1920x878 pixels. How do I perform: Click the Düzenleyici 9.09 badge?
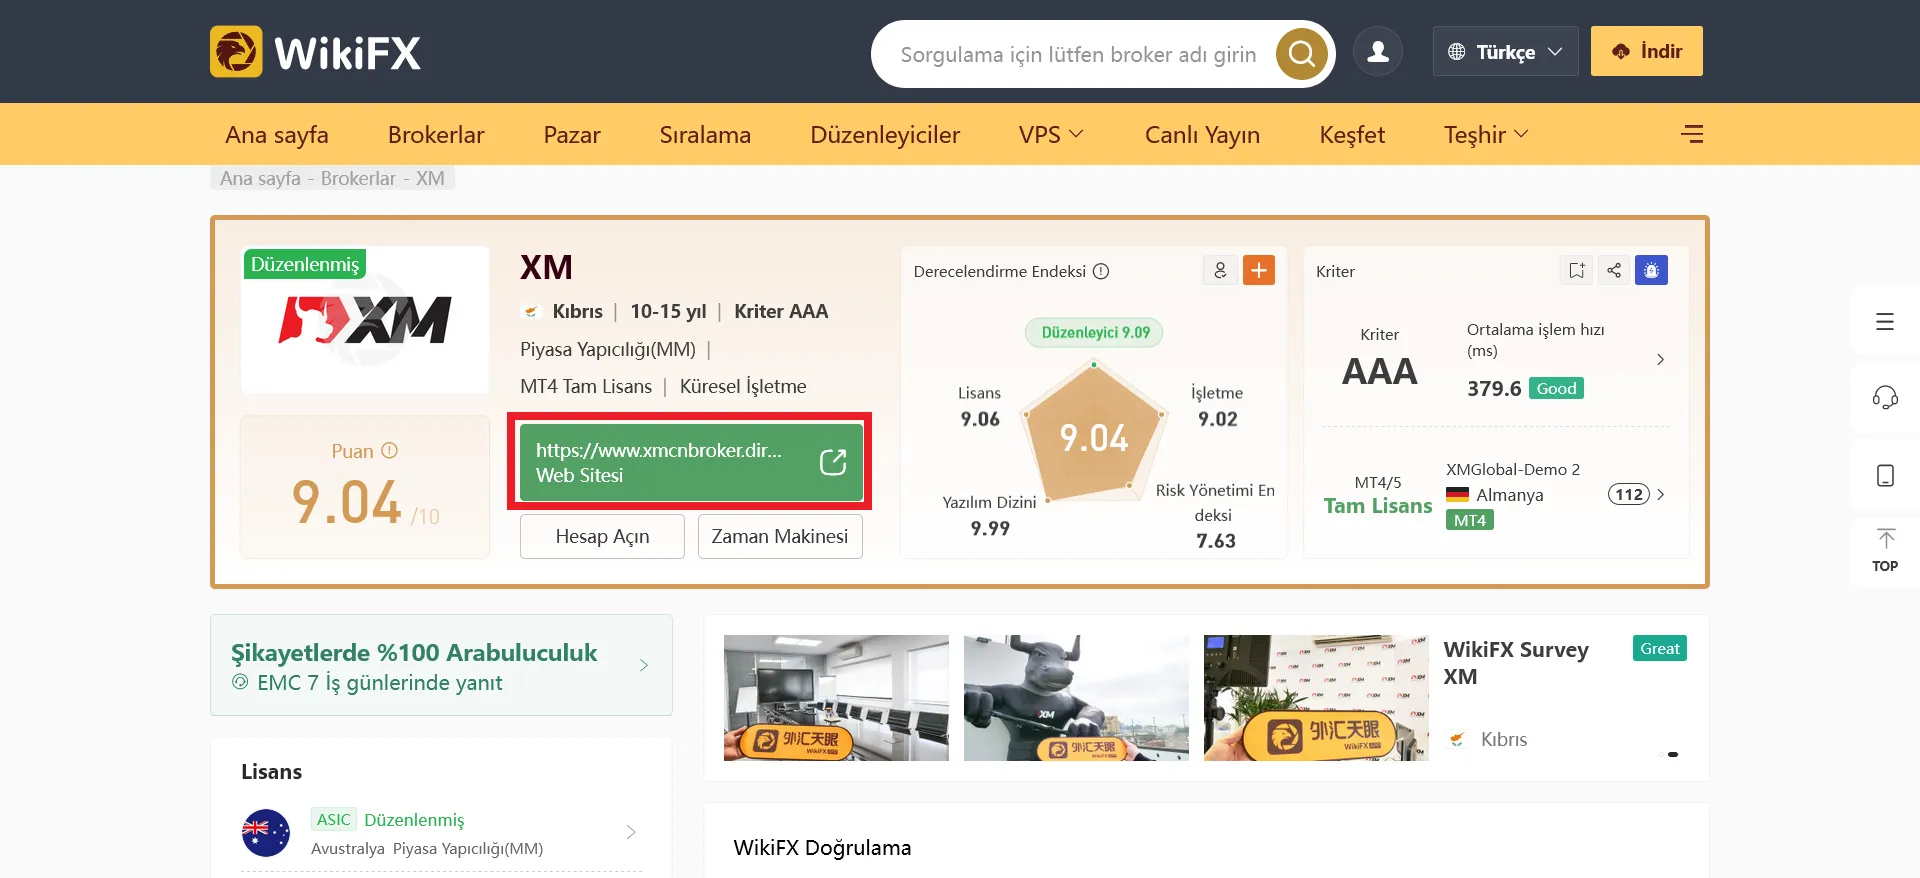point(1095,332)
